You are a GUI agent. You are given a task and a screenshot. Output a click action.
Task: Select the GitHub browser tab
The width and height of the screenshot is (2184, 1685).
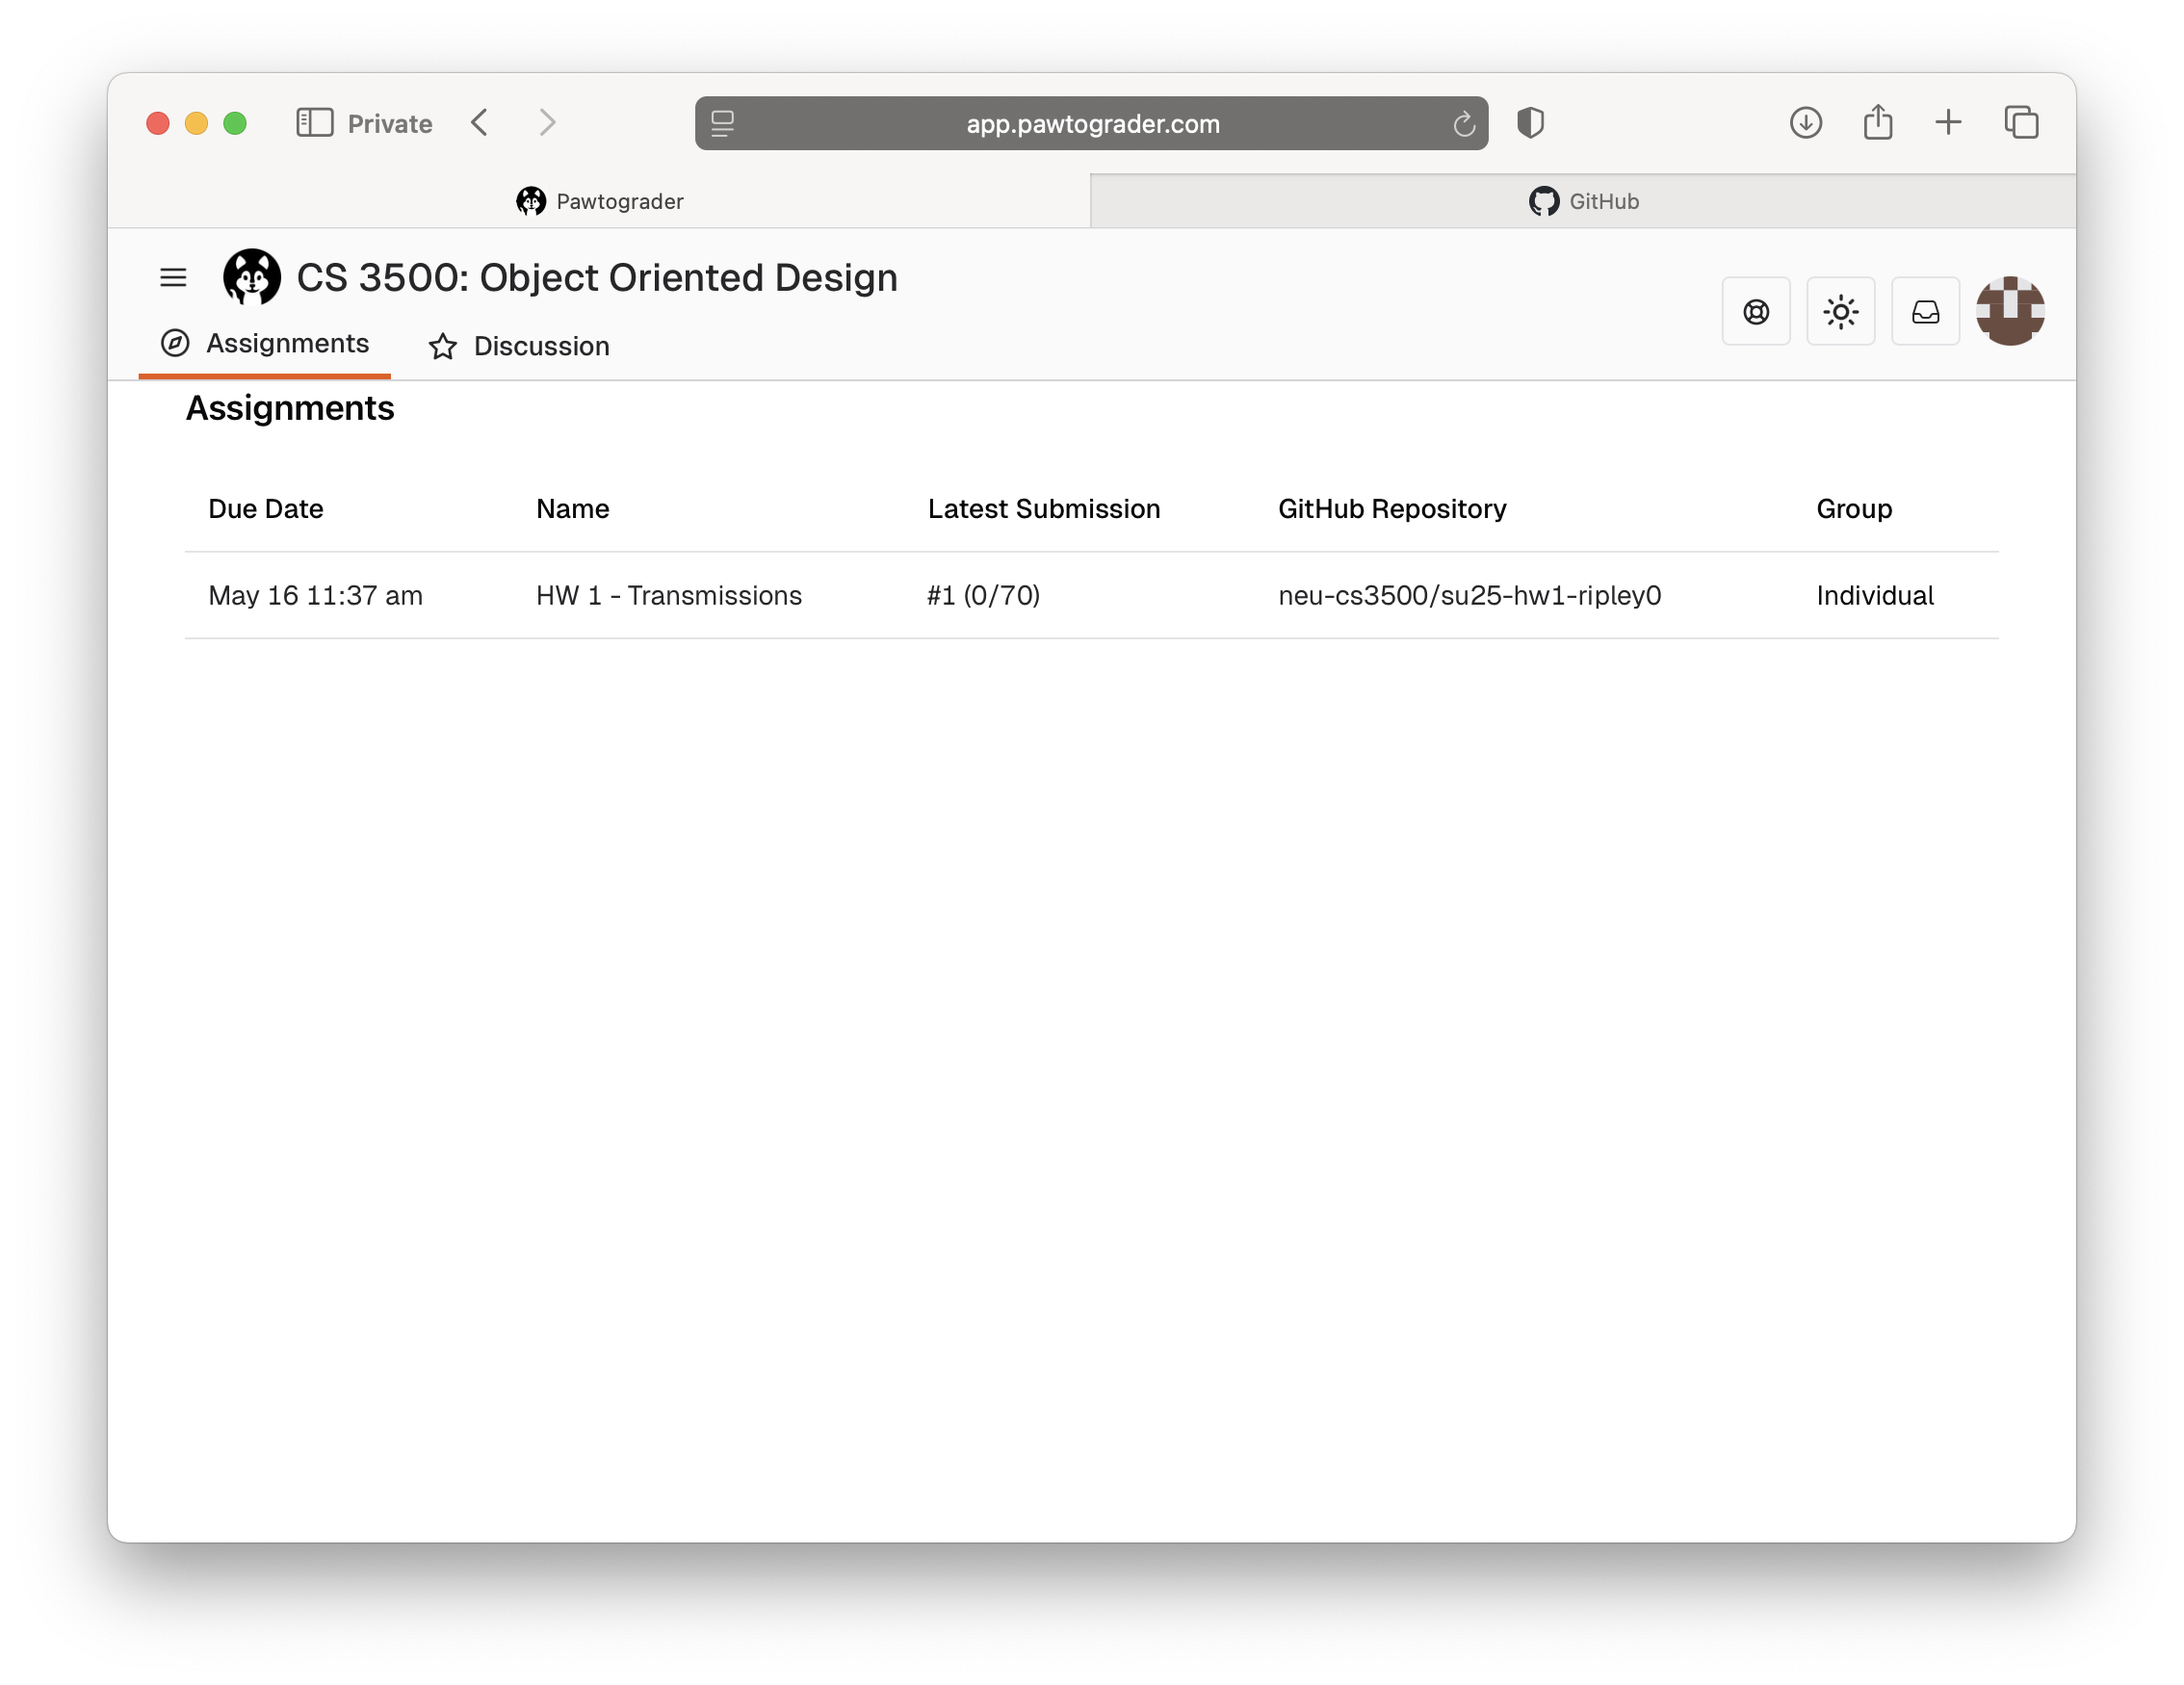pyautogui.click(x=1583, y=202)
